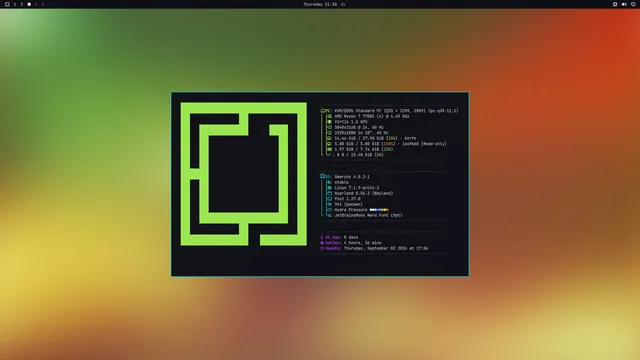Click the Thursday 21:38 clock

click(320, 4)
